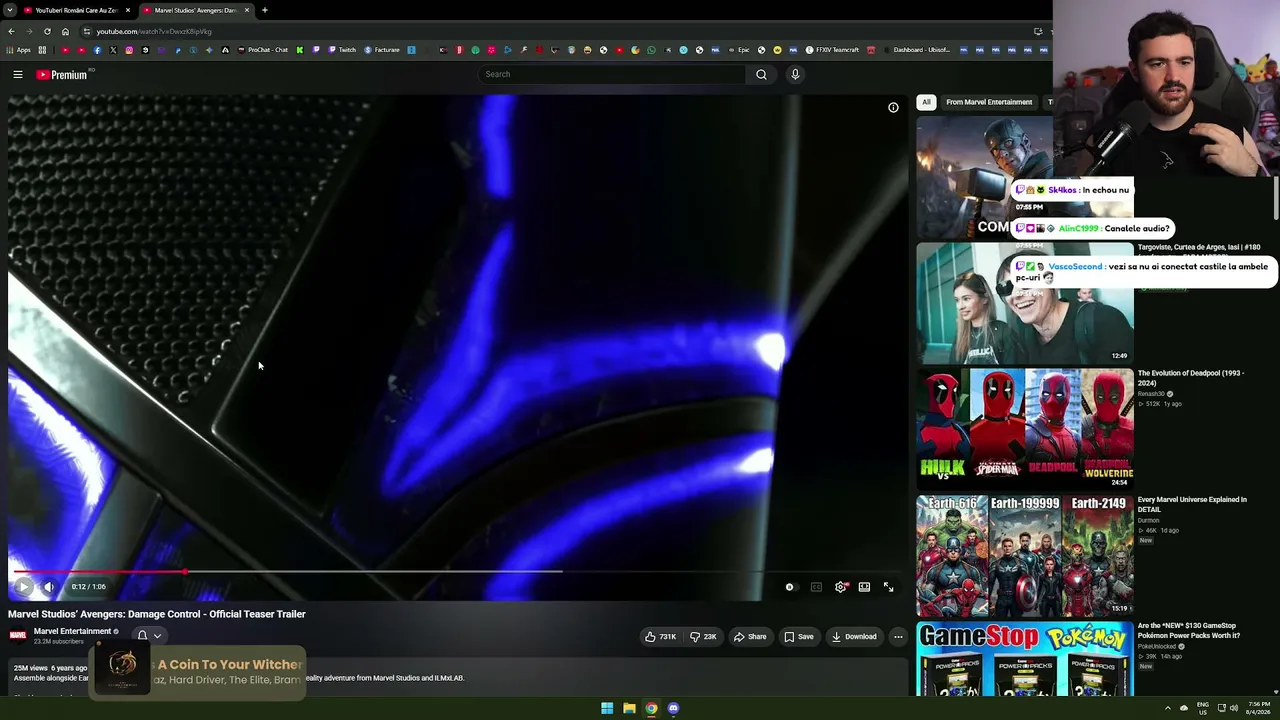This screenshot has height=720, width=1280.
Task: Show the video info card icon
Action: tap(893, 107)
